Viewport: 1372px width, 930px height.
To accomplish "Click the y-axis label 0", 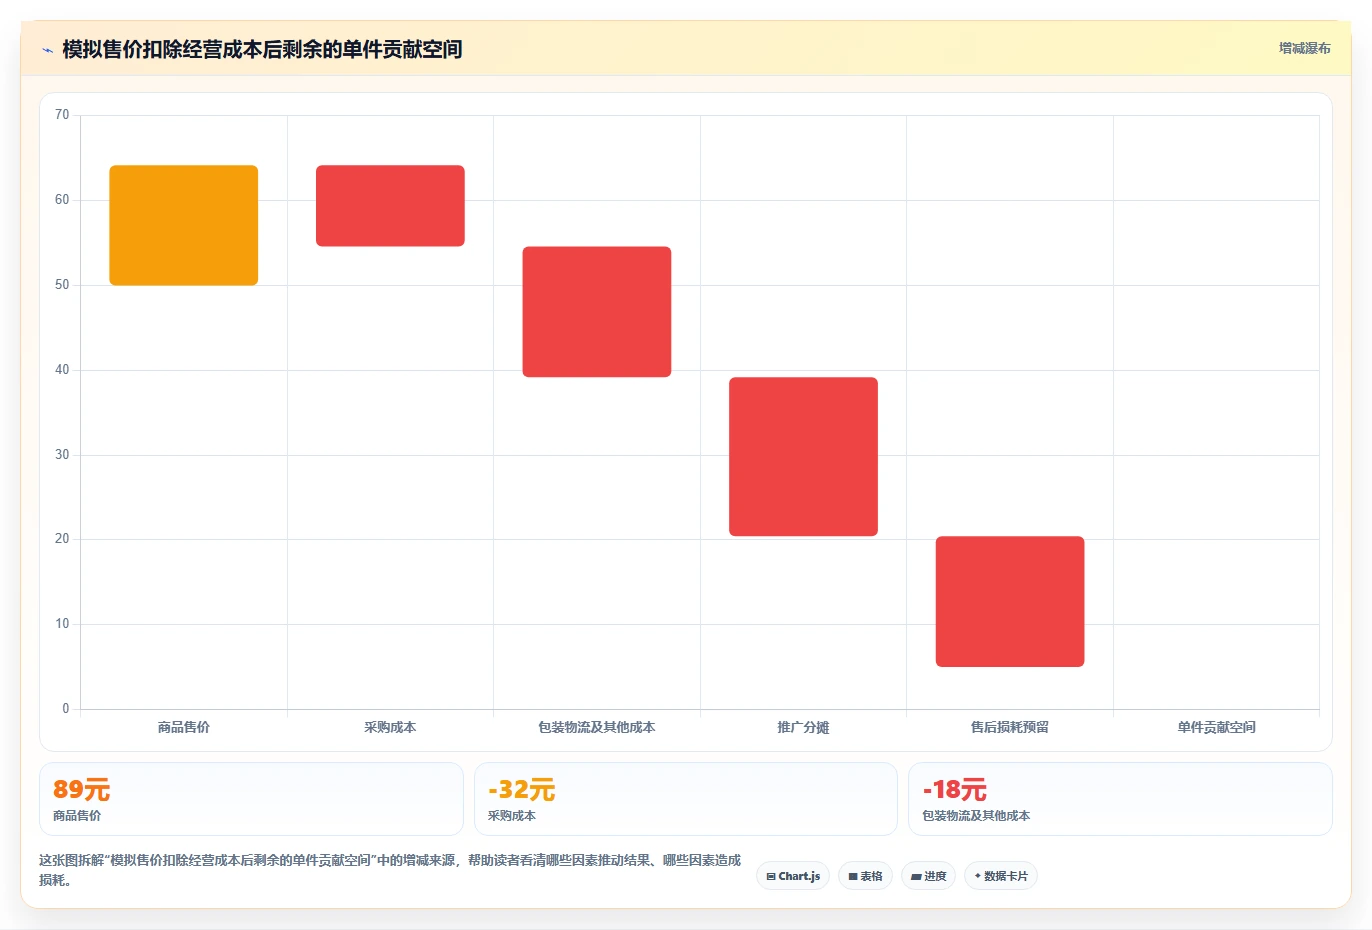I will [66, 709].
